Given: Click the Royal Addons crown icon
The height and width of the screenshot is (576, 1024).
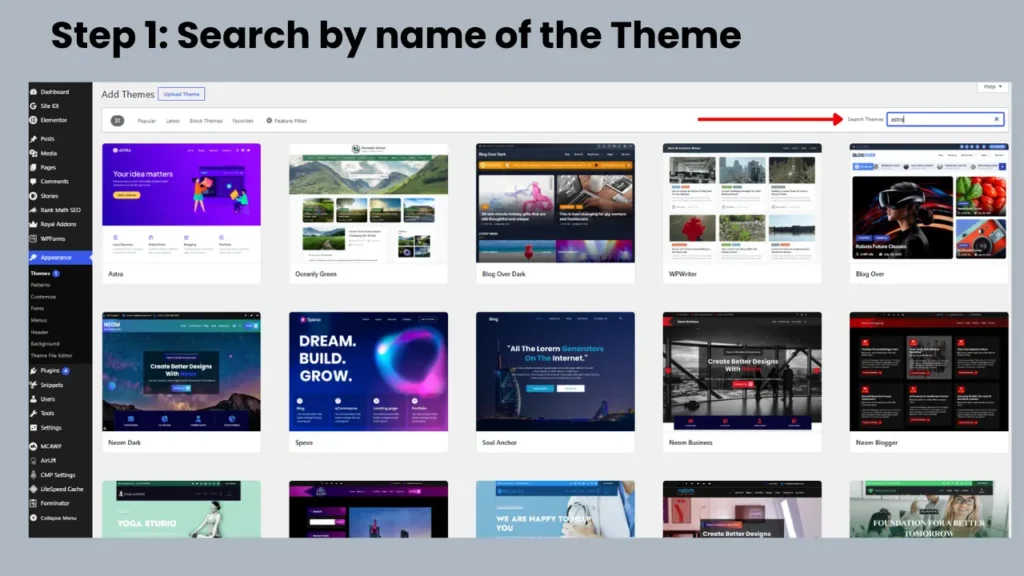Looking at the screenshot, I should point(33,224).
